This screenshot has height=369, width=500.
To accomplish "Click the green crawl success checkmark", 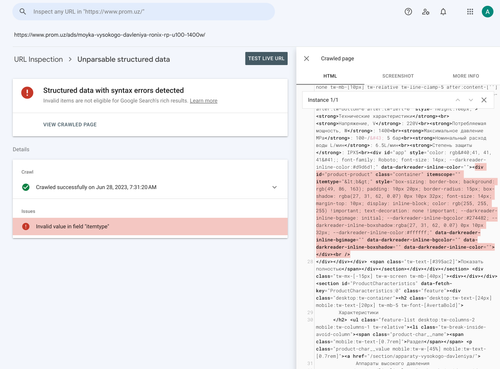I will 26,187.
